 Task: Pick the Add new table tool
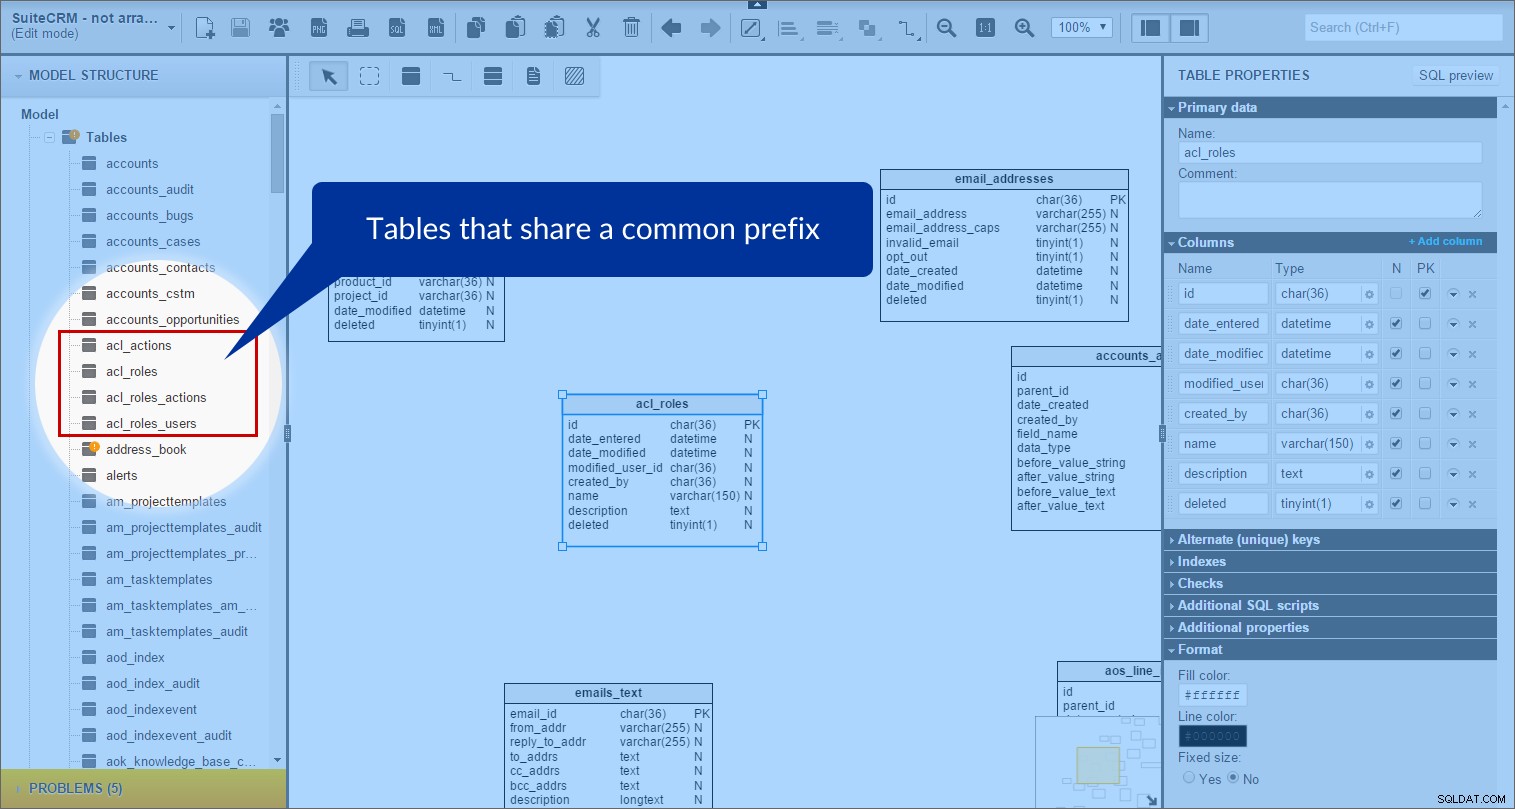tap(410, 76)
